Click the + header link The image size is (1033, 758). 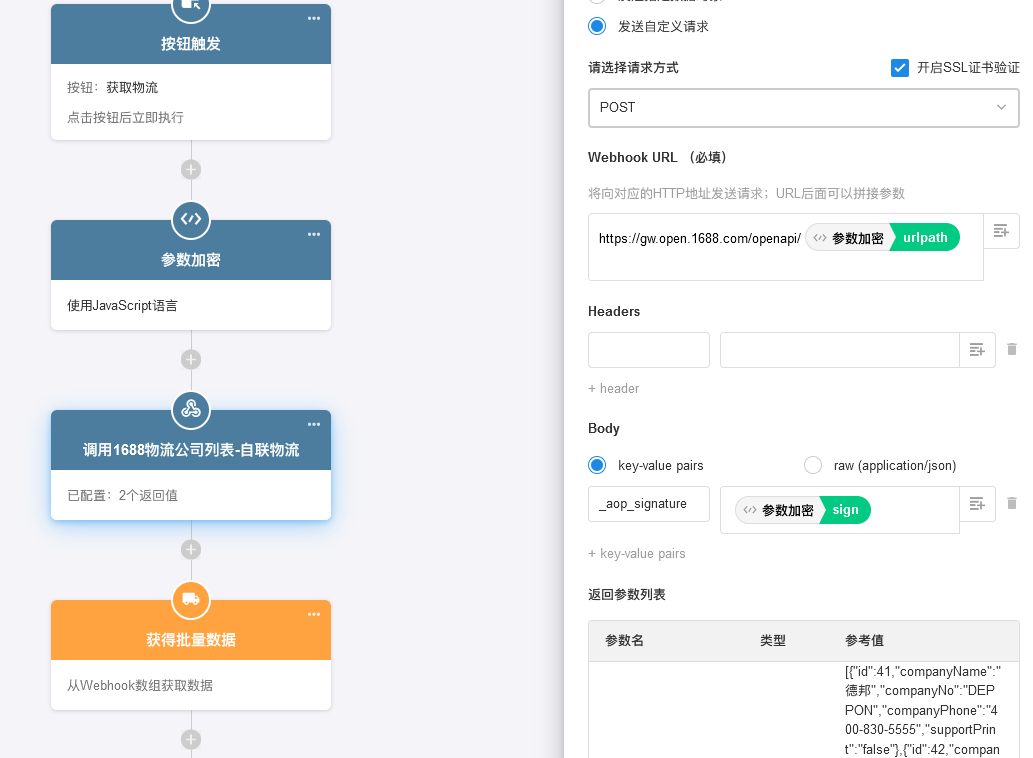[613, 388]
